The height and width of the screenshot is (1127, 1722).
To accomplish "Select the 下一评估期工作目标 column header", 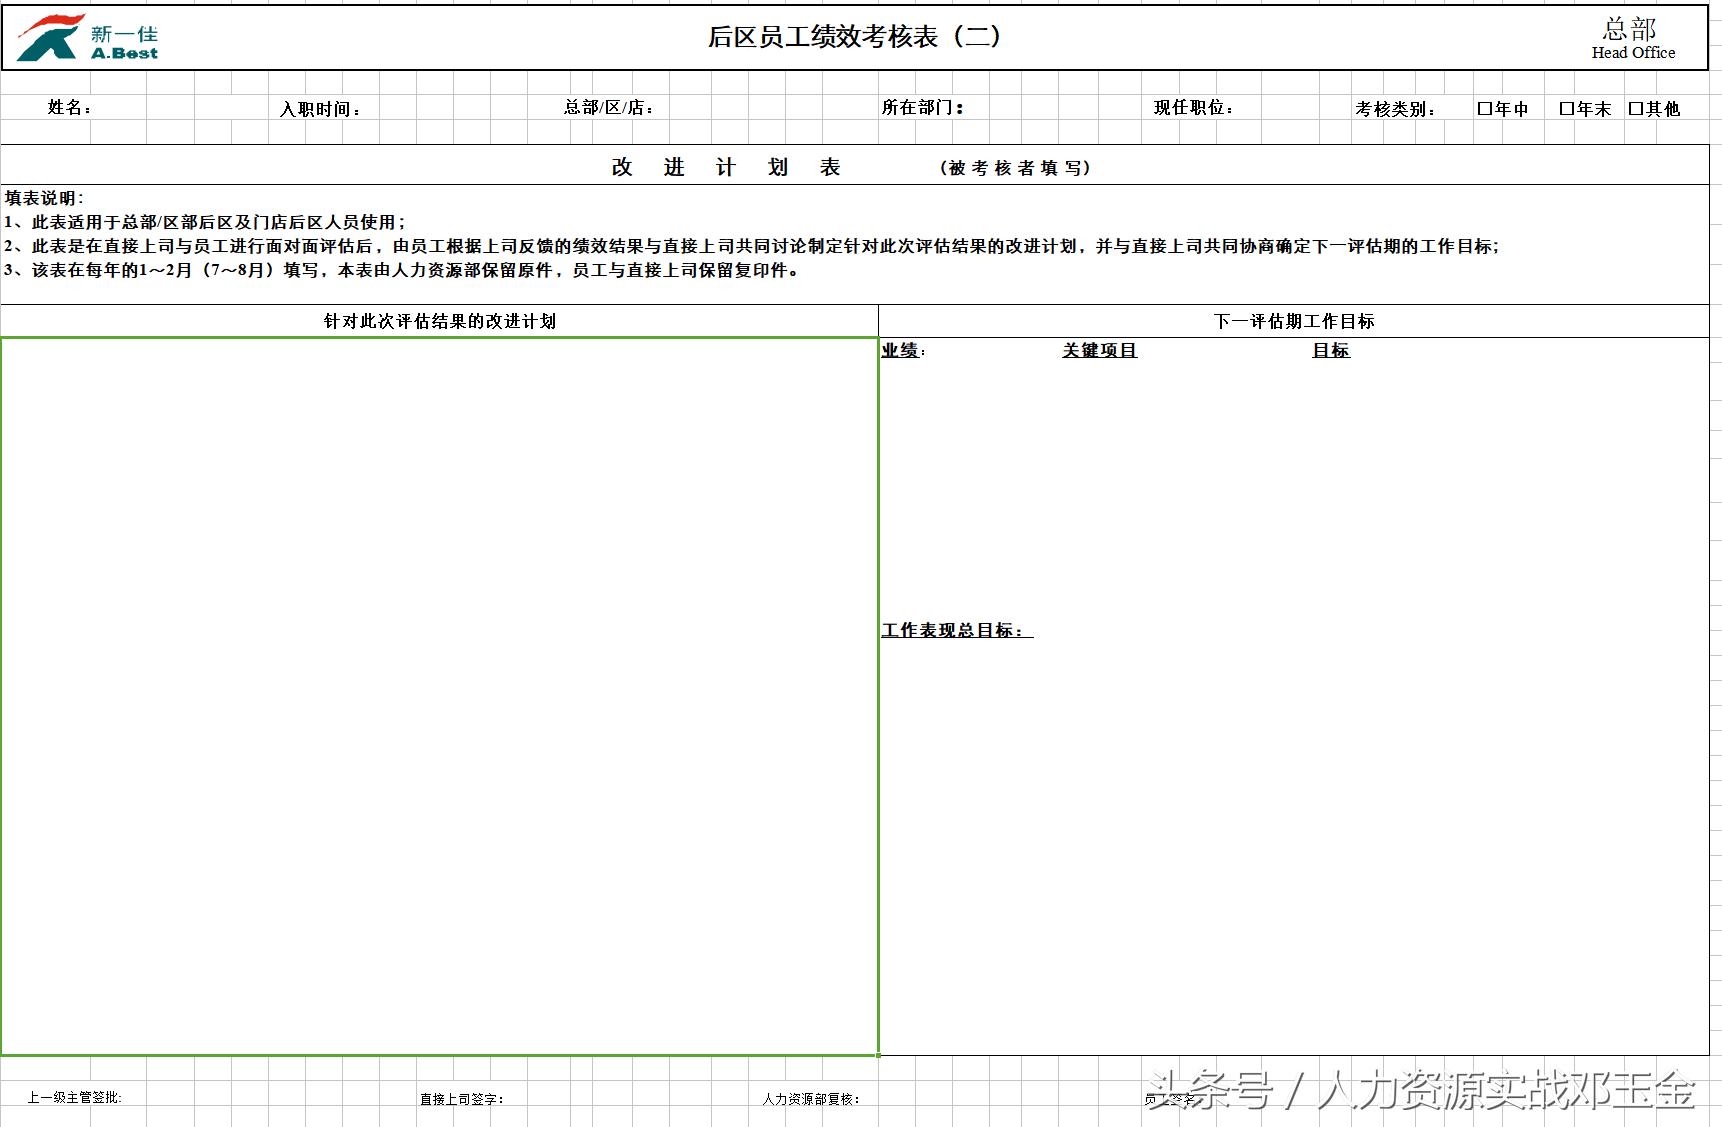I will pyautogui.click(x=1295, y=321).
